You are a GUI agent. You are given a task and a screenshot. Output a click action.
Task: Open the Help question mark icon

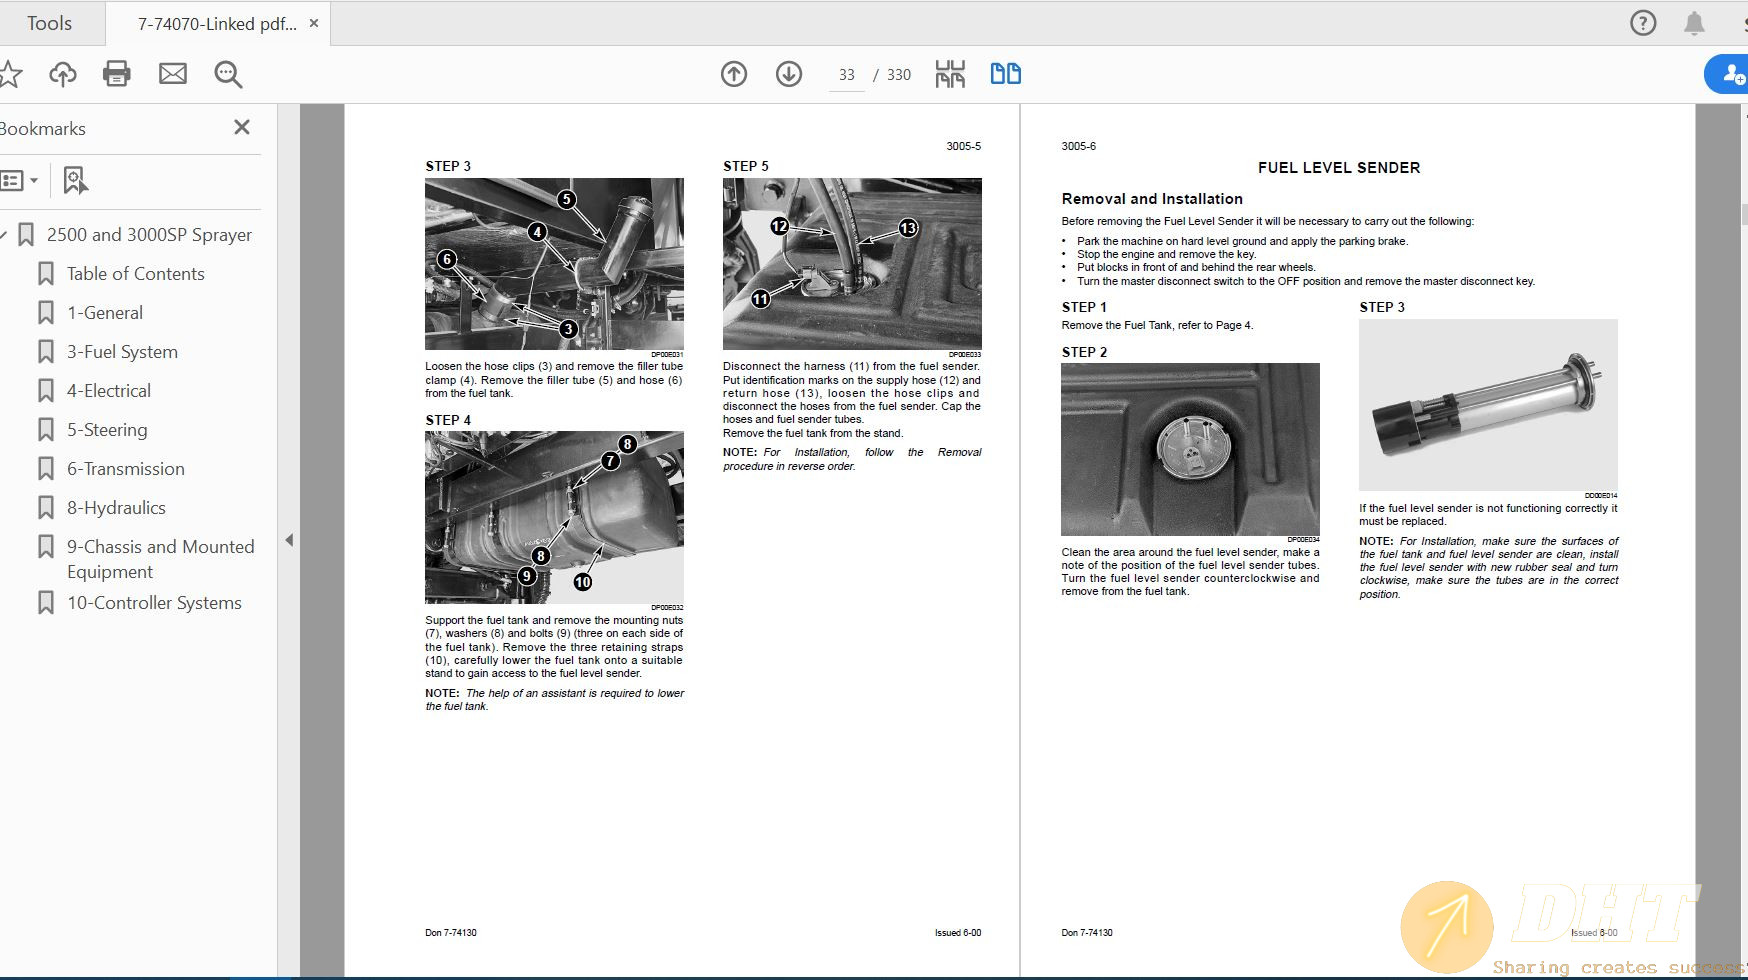[x=1643, y=23]
